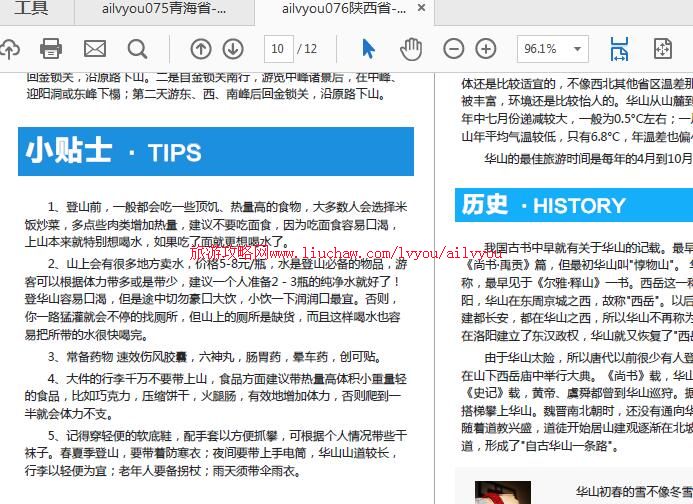Expand the 96.1% zoom dropdown
This screenshot has width=693, height=504.
[578, 49]
